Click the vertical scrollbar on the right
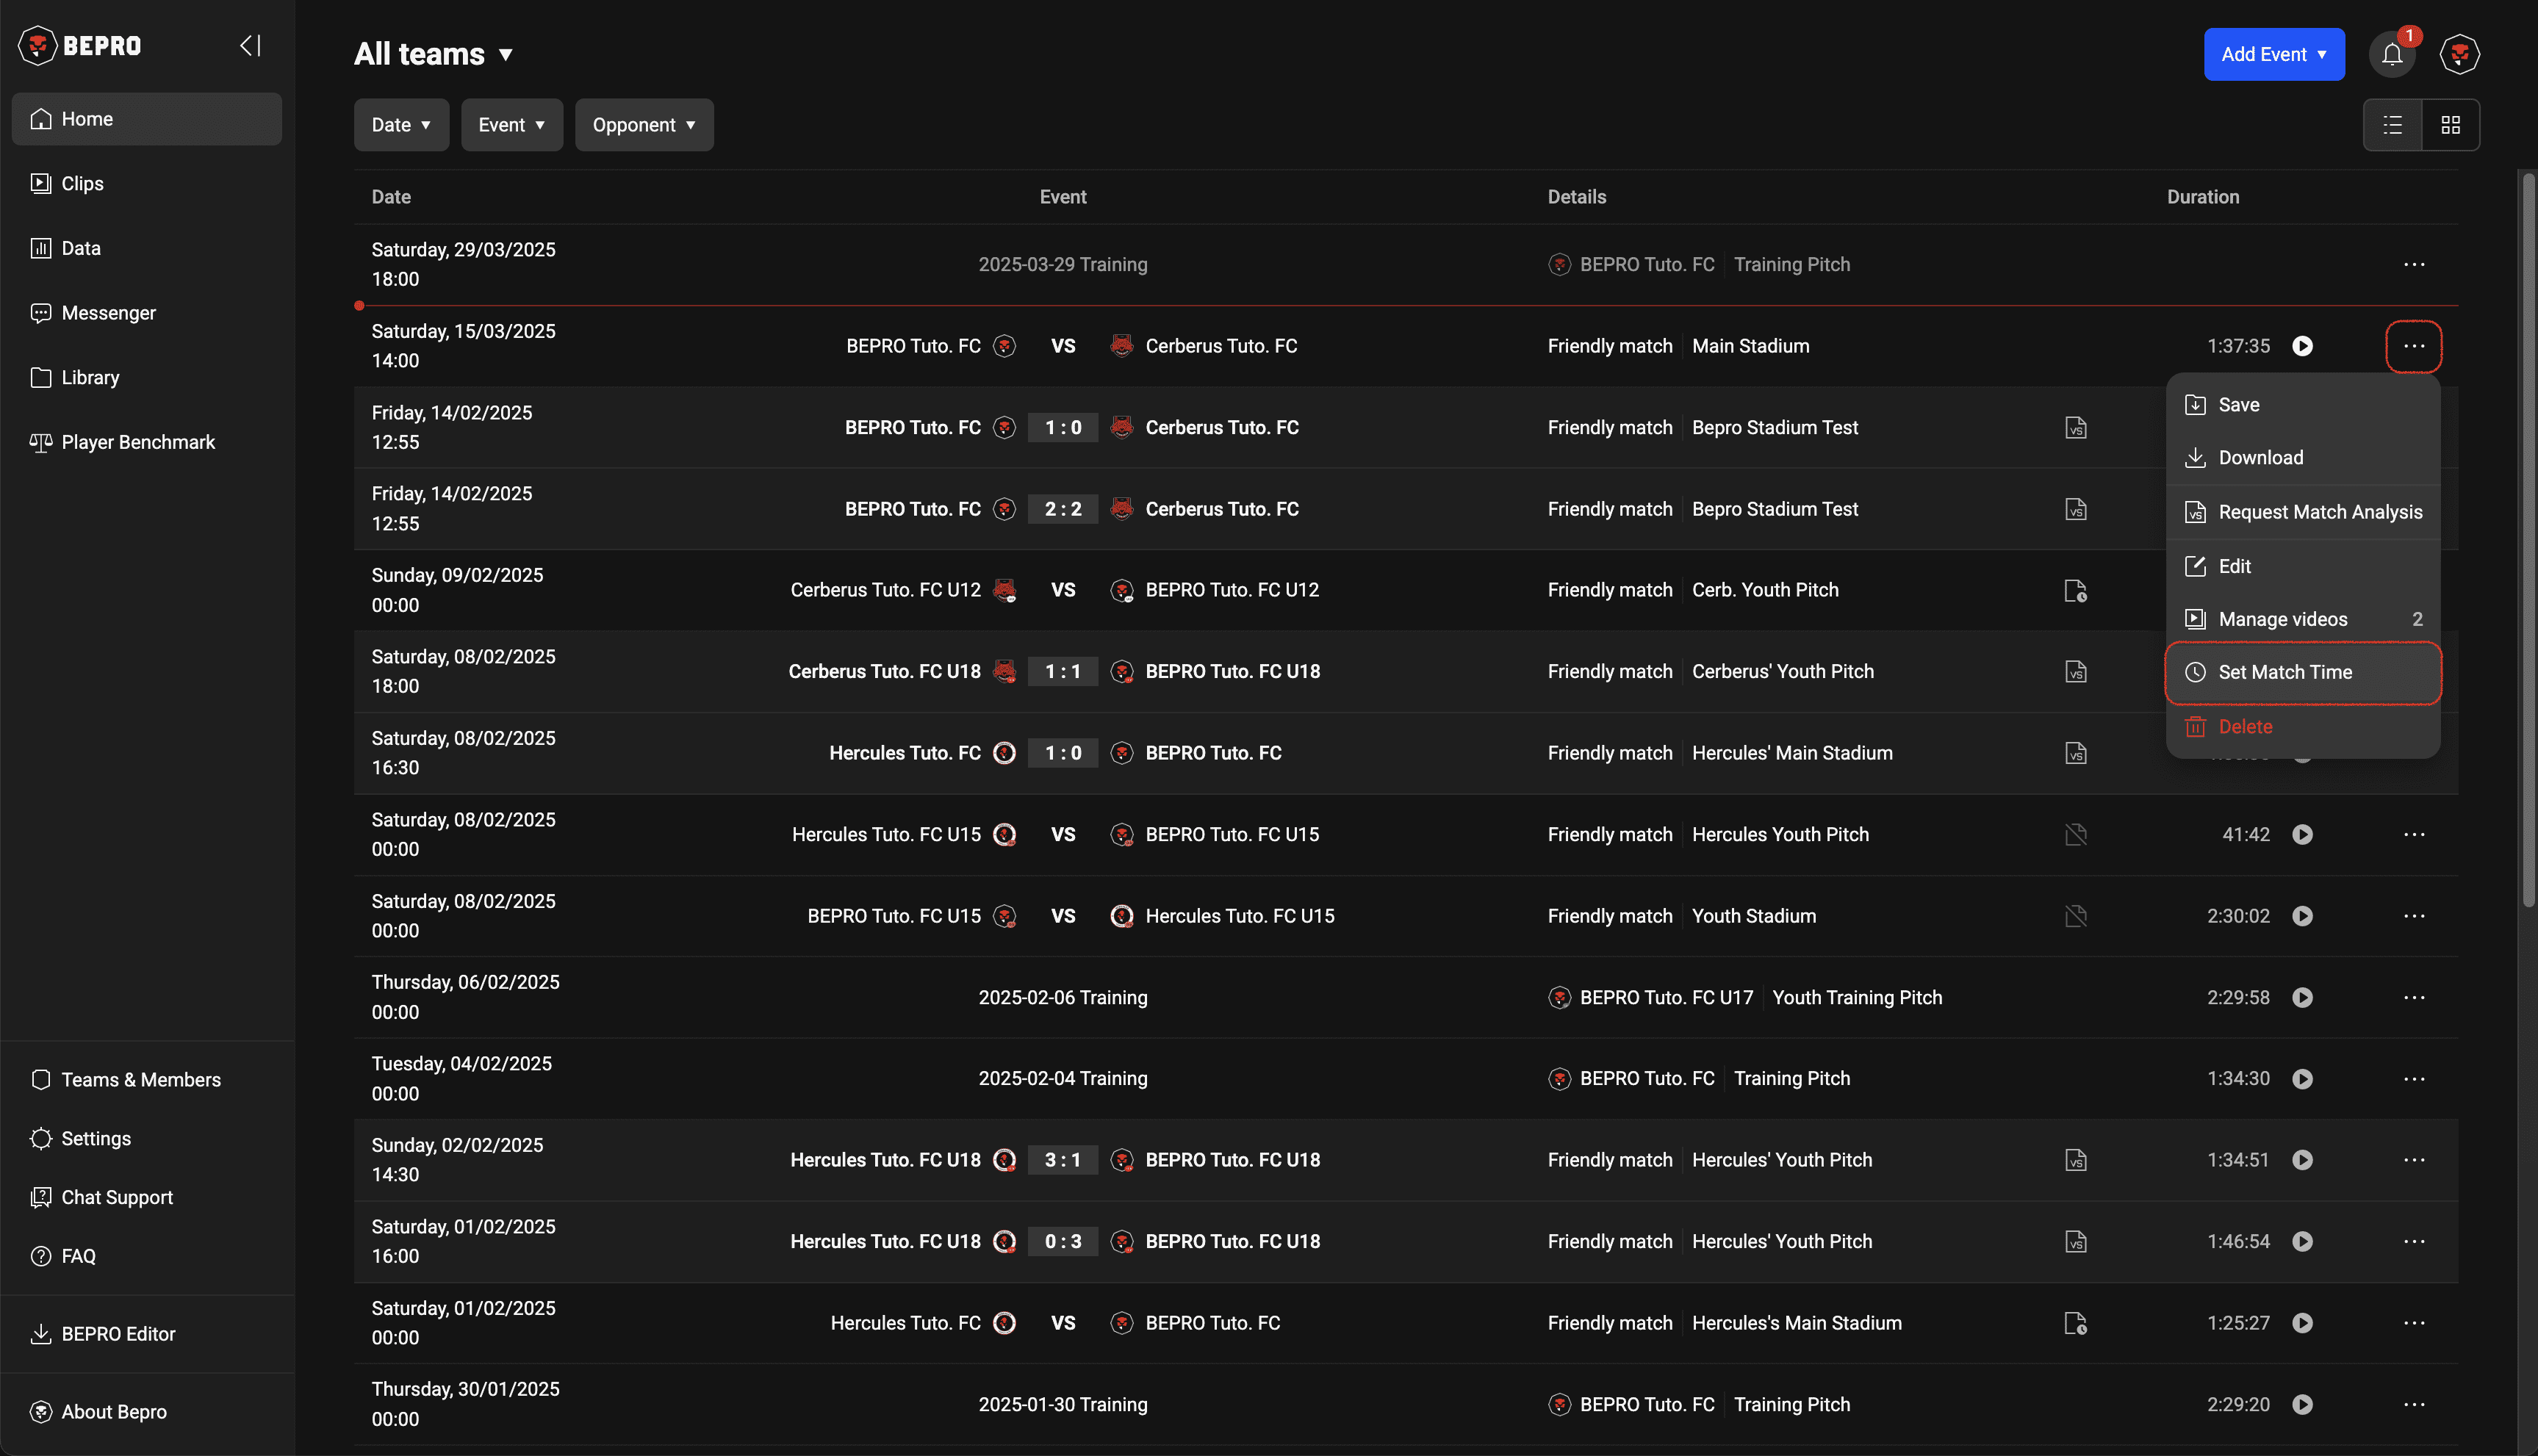 (x=2528, y=540)
